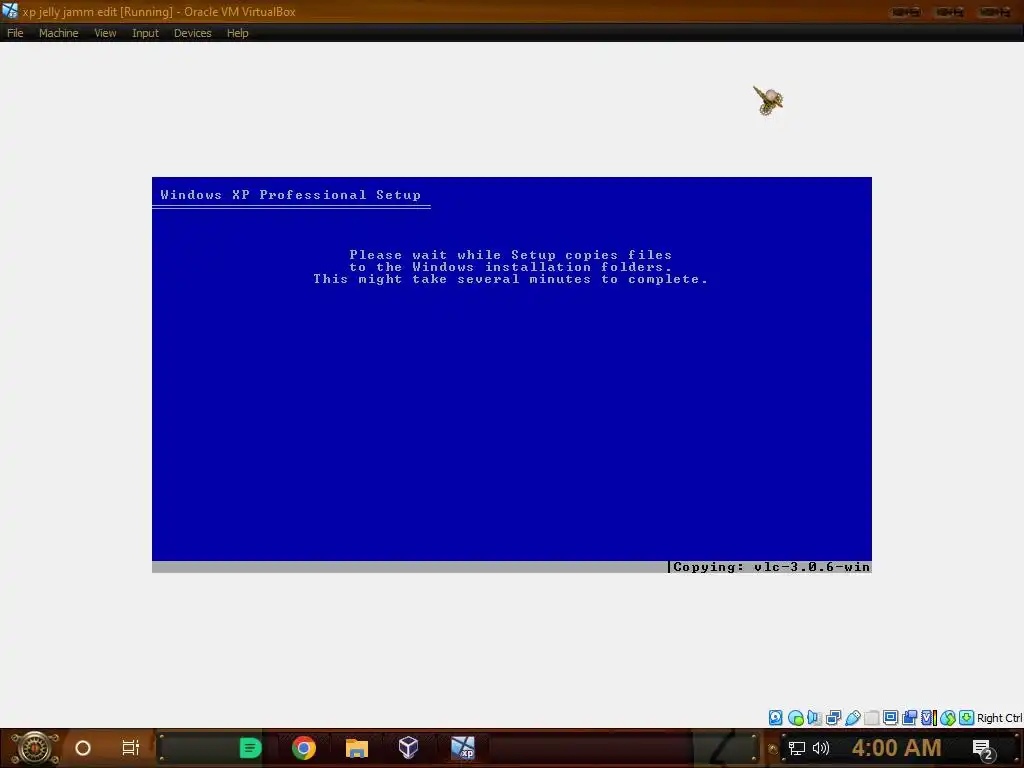Click the 'Copying: vlc-3.0.6-win' status text
Image resolution: width=1024 pixels, height=768 pixels.
coord(771,567)
